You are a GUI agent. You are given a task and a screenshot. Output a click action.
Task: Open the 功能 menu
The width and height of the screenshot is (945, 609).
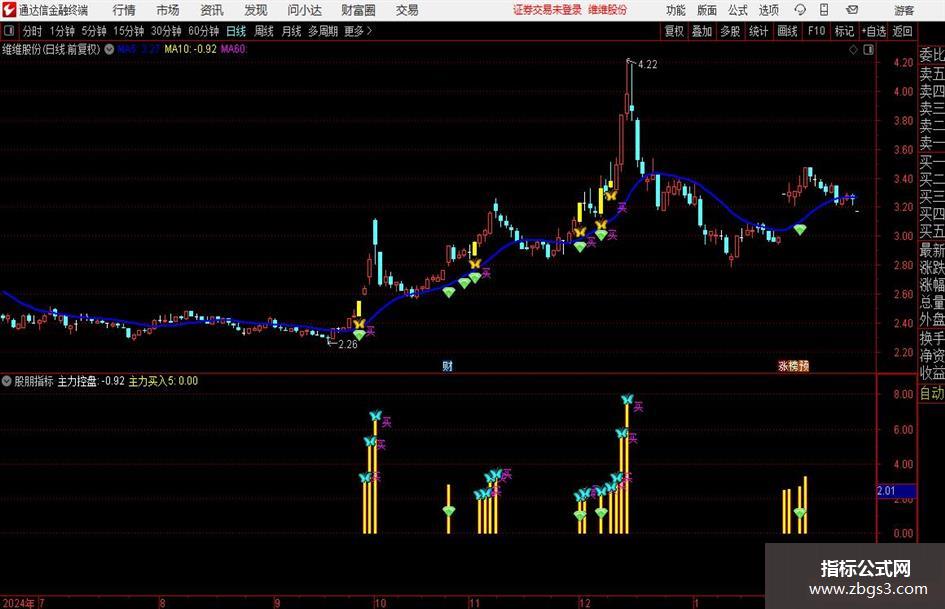[x=676, y=10]
